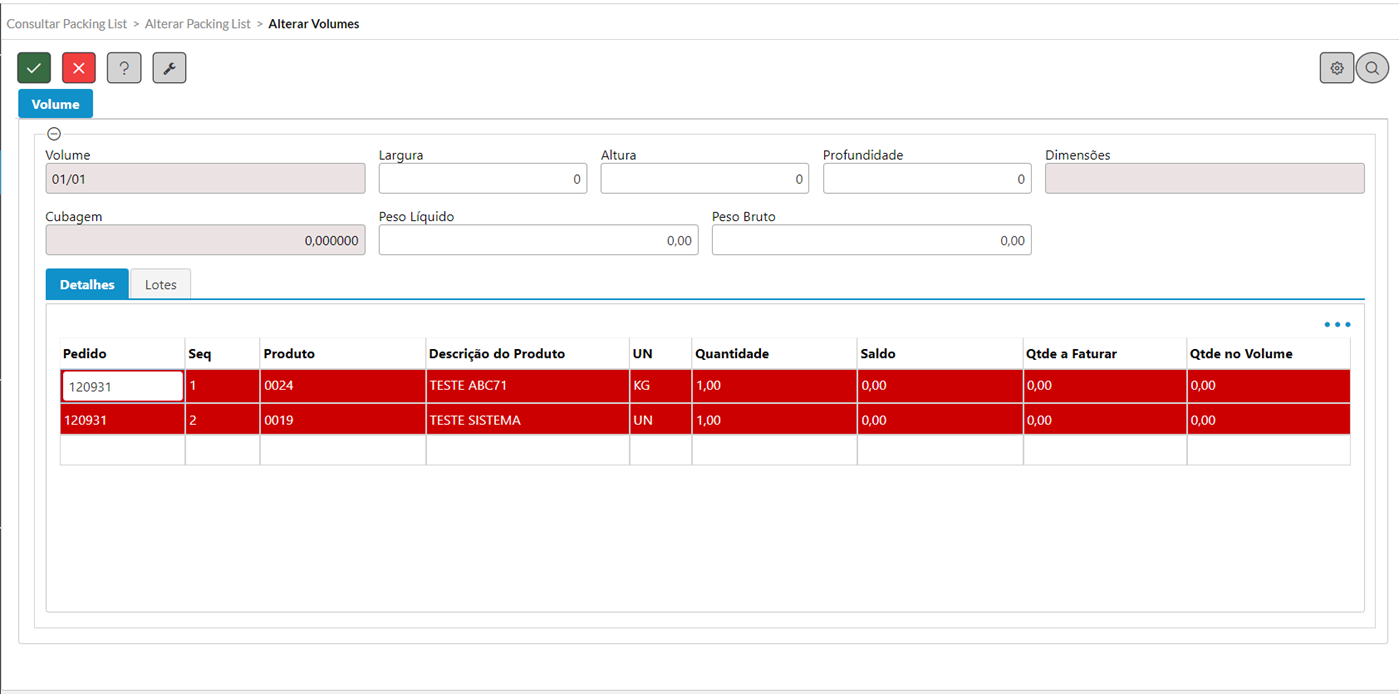Confirm changes with the green checkmark button

pyautogui.click(x=34, y=68)
